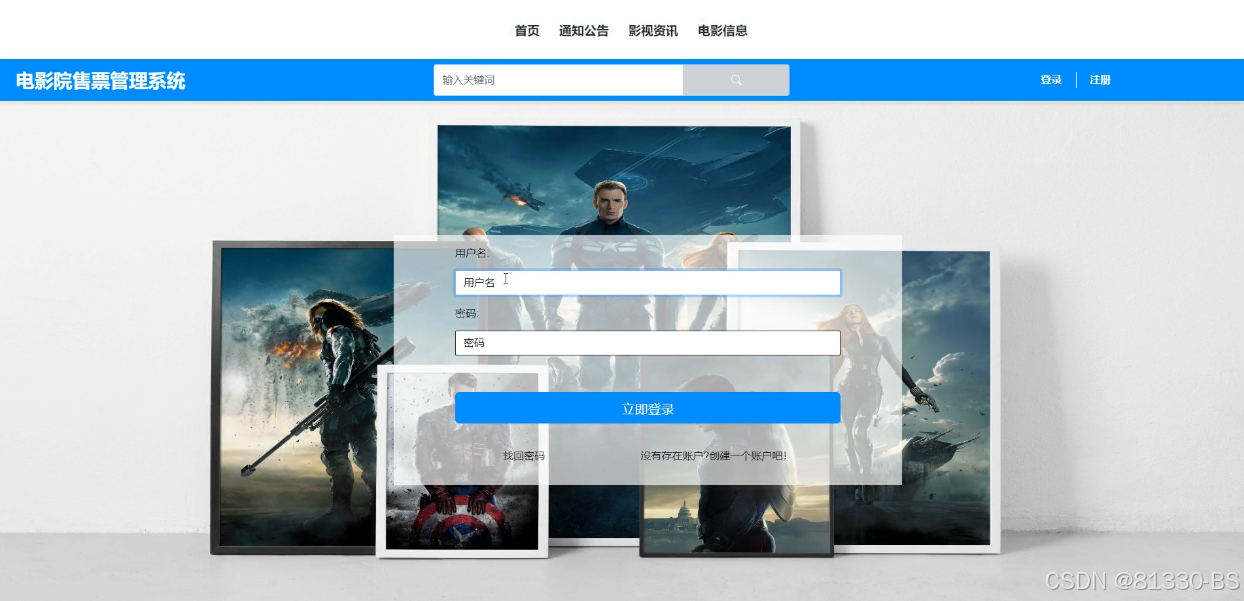Click the 登录 link in header
The height and width of the screenshot is (601, 1244).
coord(1051,80)
